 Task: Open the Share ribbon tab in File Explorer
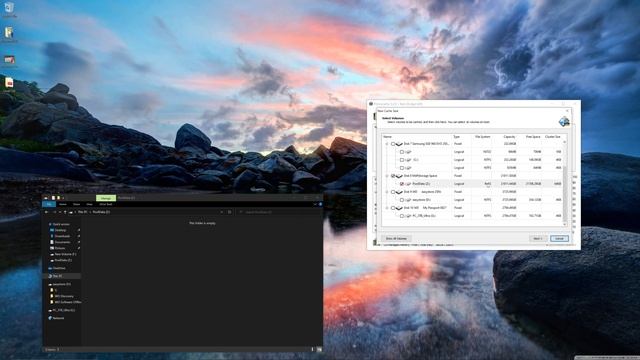[x=76, y=204]
